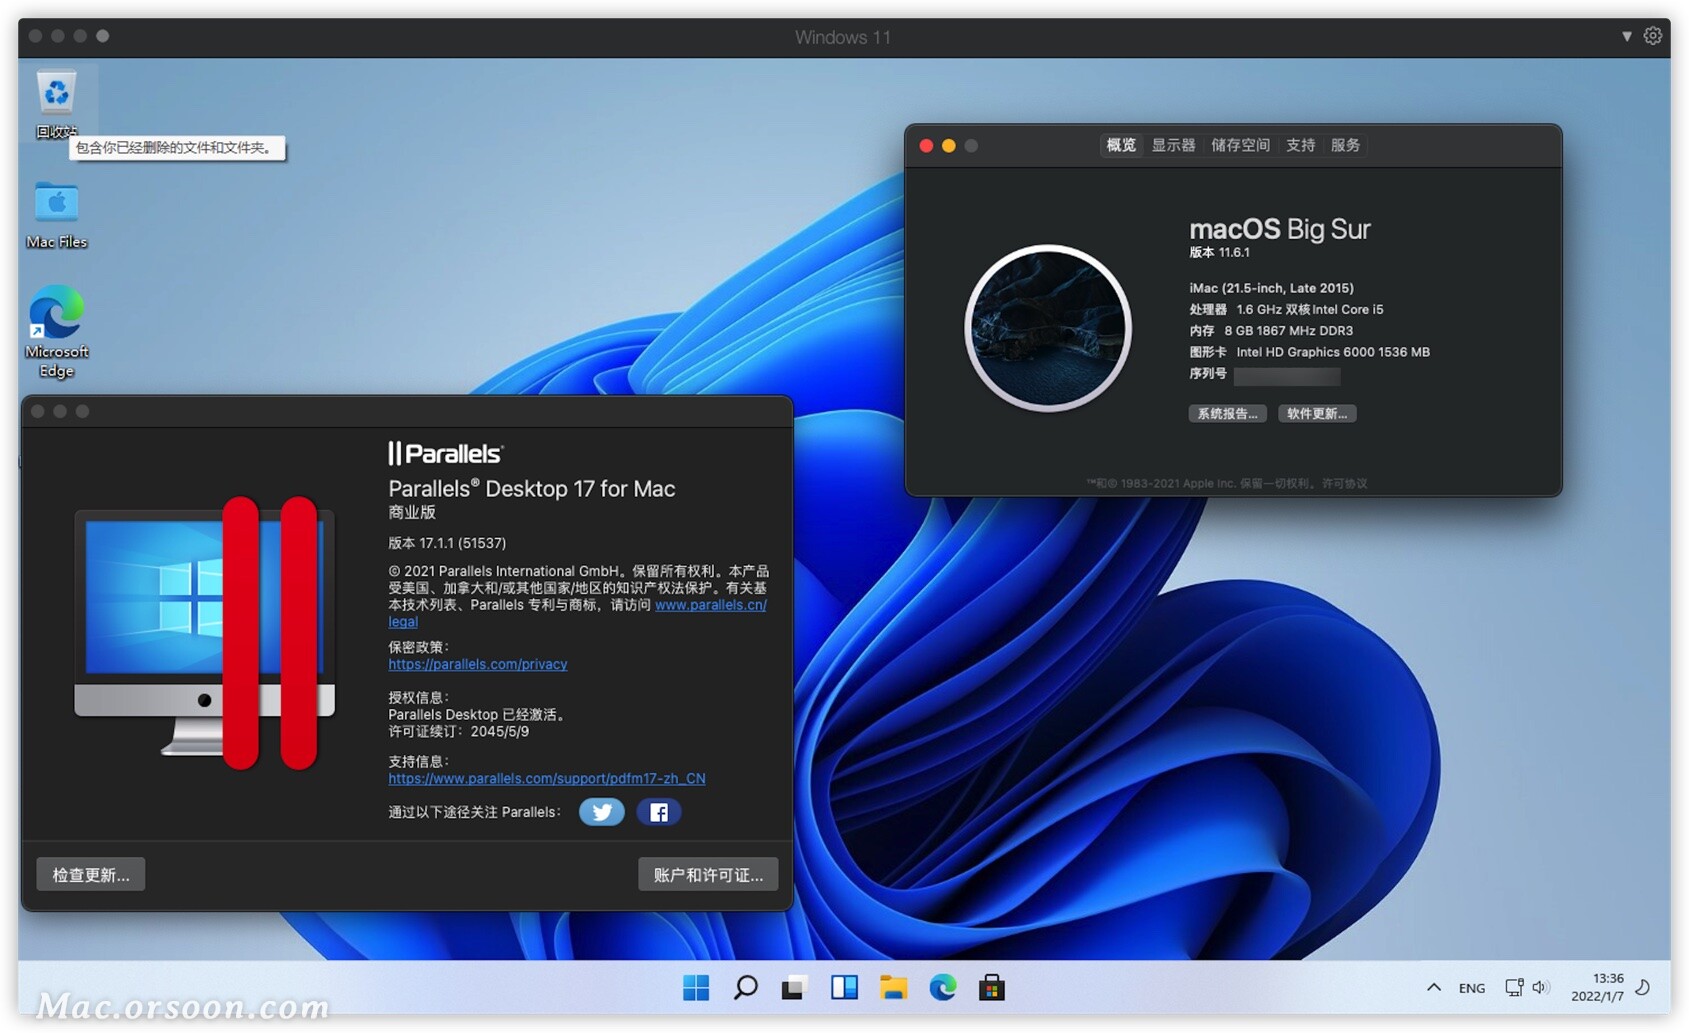Image resolution: width=1689 pixels, height=1033 pixels.
Task: Open Microsoft Store from the taskbar
Action: tap(992, 988)
